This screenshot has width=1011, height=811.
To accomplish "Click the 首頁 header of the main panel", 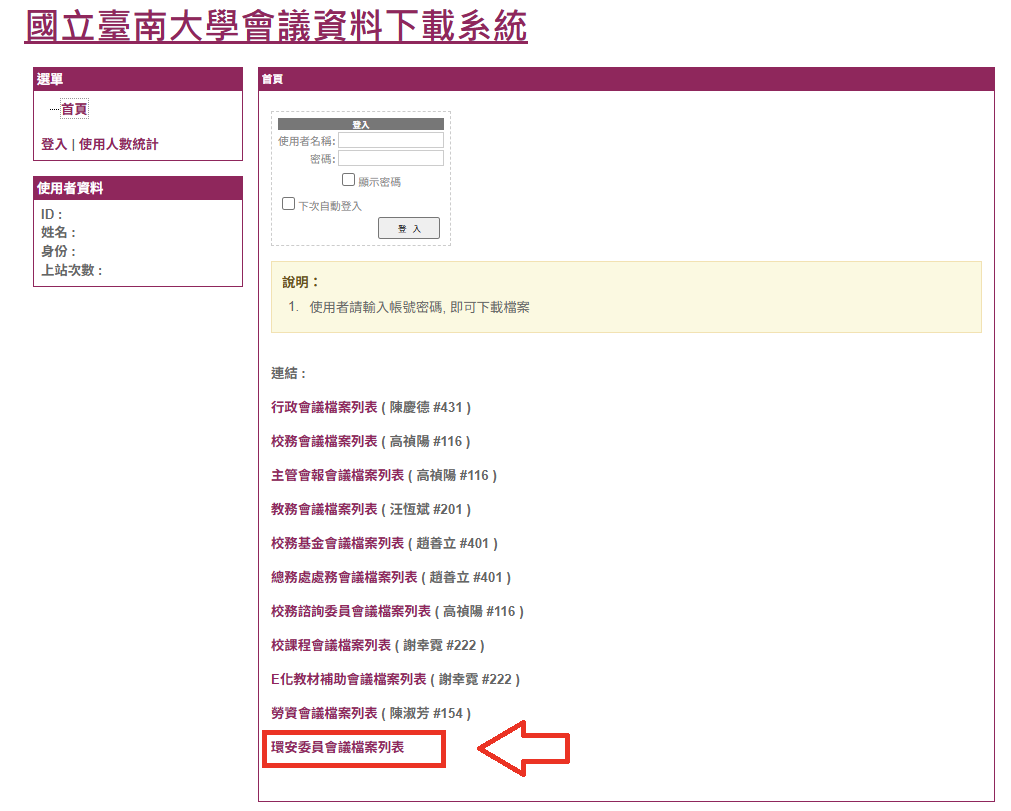I will click(x=626, y=79).
